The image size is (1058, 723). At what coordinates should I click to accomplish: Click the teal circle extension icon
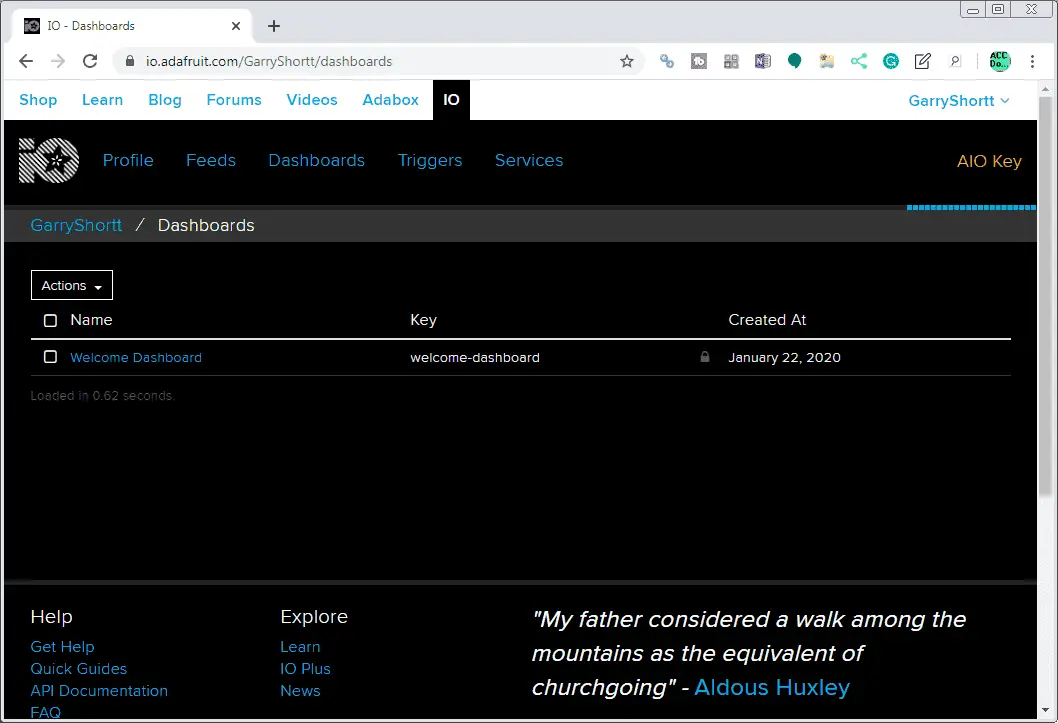click(794, 61)
